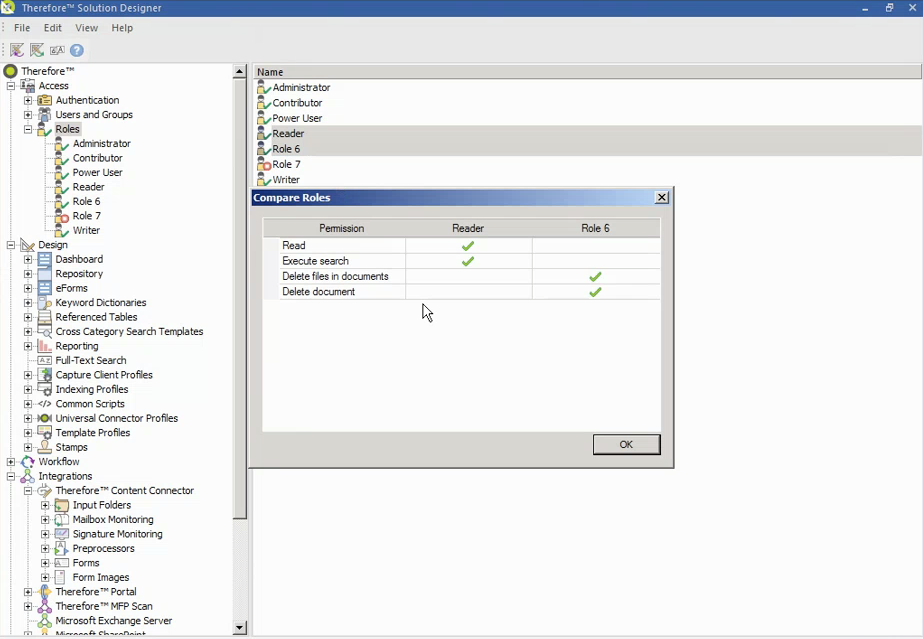923x639 pixels.
Task: Open the View menu
Action: coord(86,28)
